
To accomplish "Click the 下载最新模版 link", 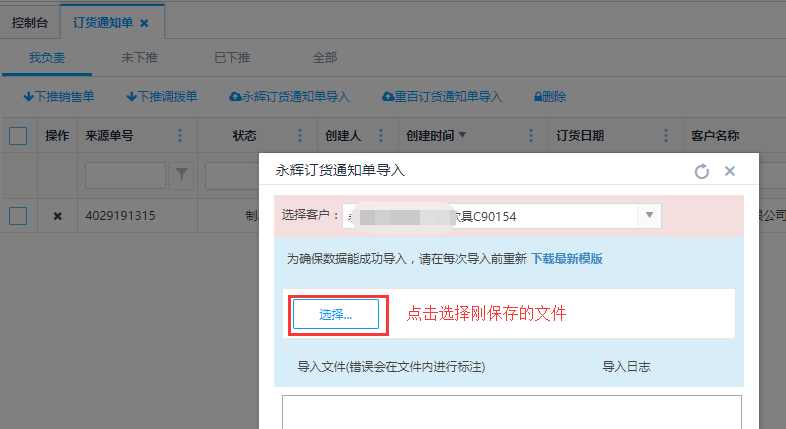I will click(566, 258).
